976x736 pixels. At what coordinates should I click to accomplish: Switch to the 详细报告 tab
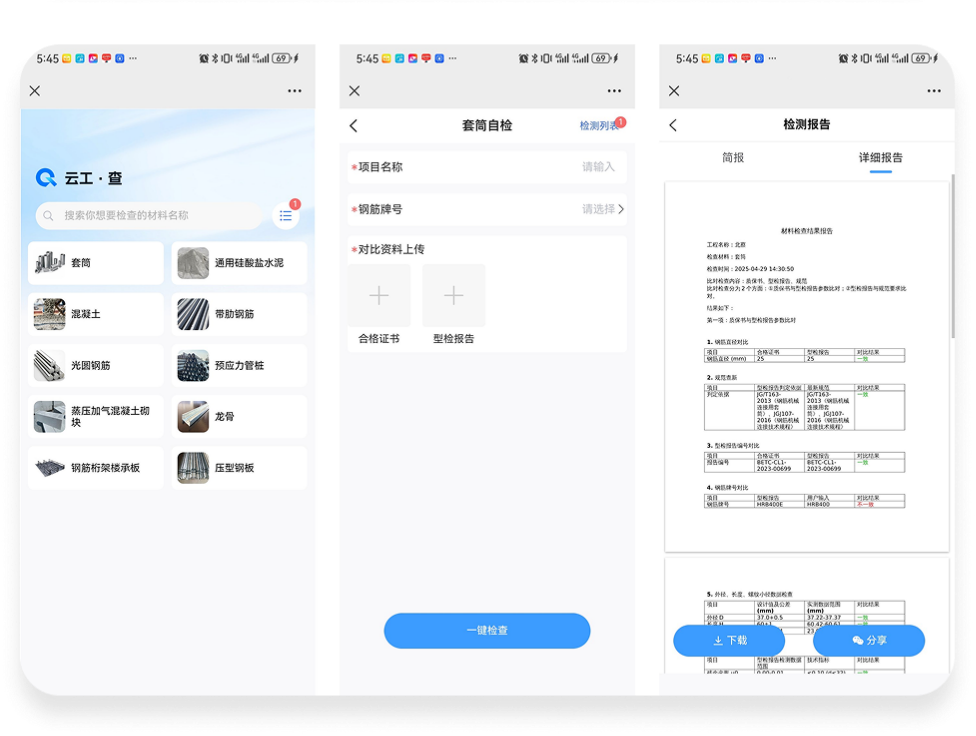click(880, 158)
